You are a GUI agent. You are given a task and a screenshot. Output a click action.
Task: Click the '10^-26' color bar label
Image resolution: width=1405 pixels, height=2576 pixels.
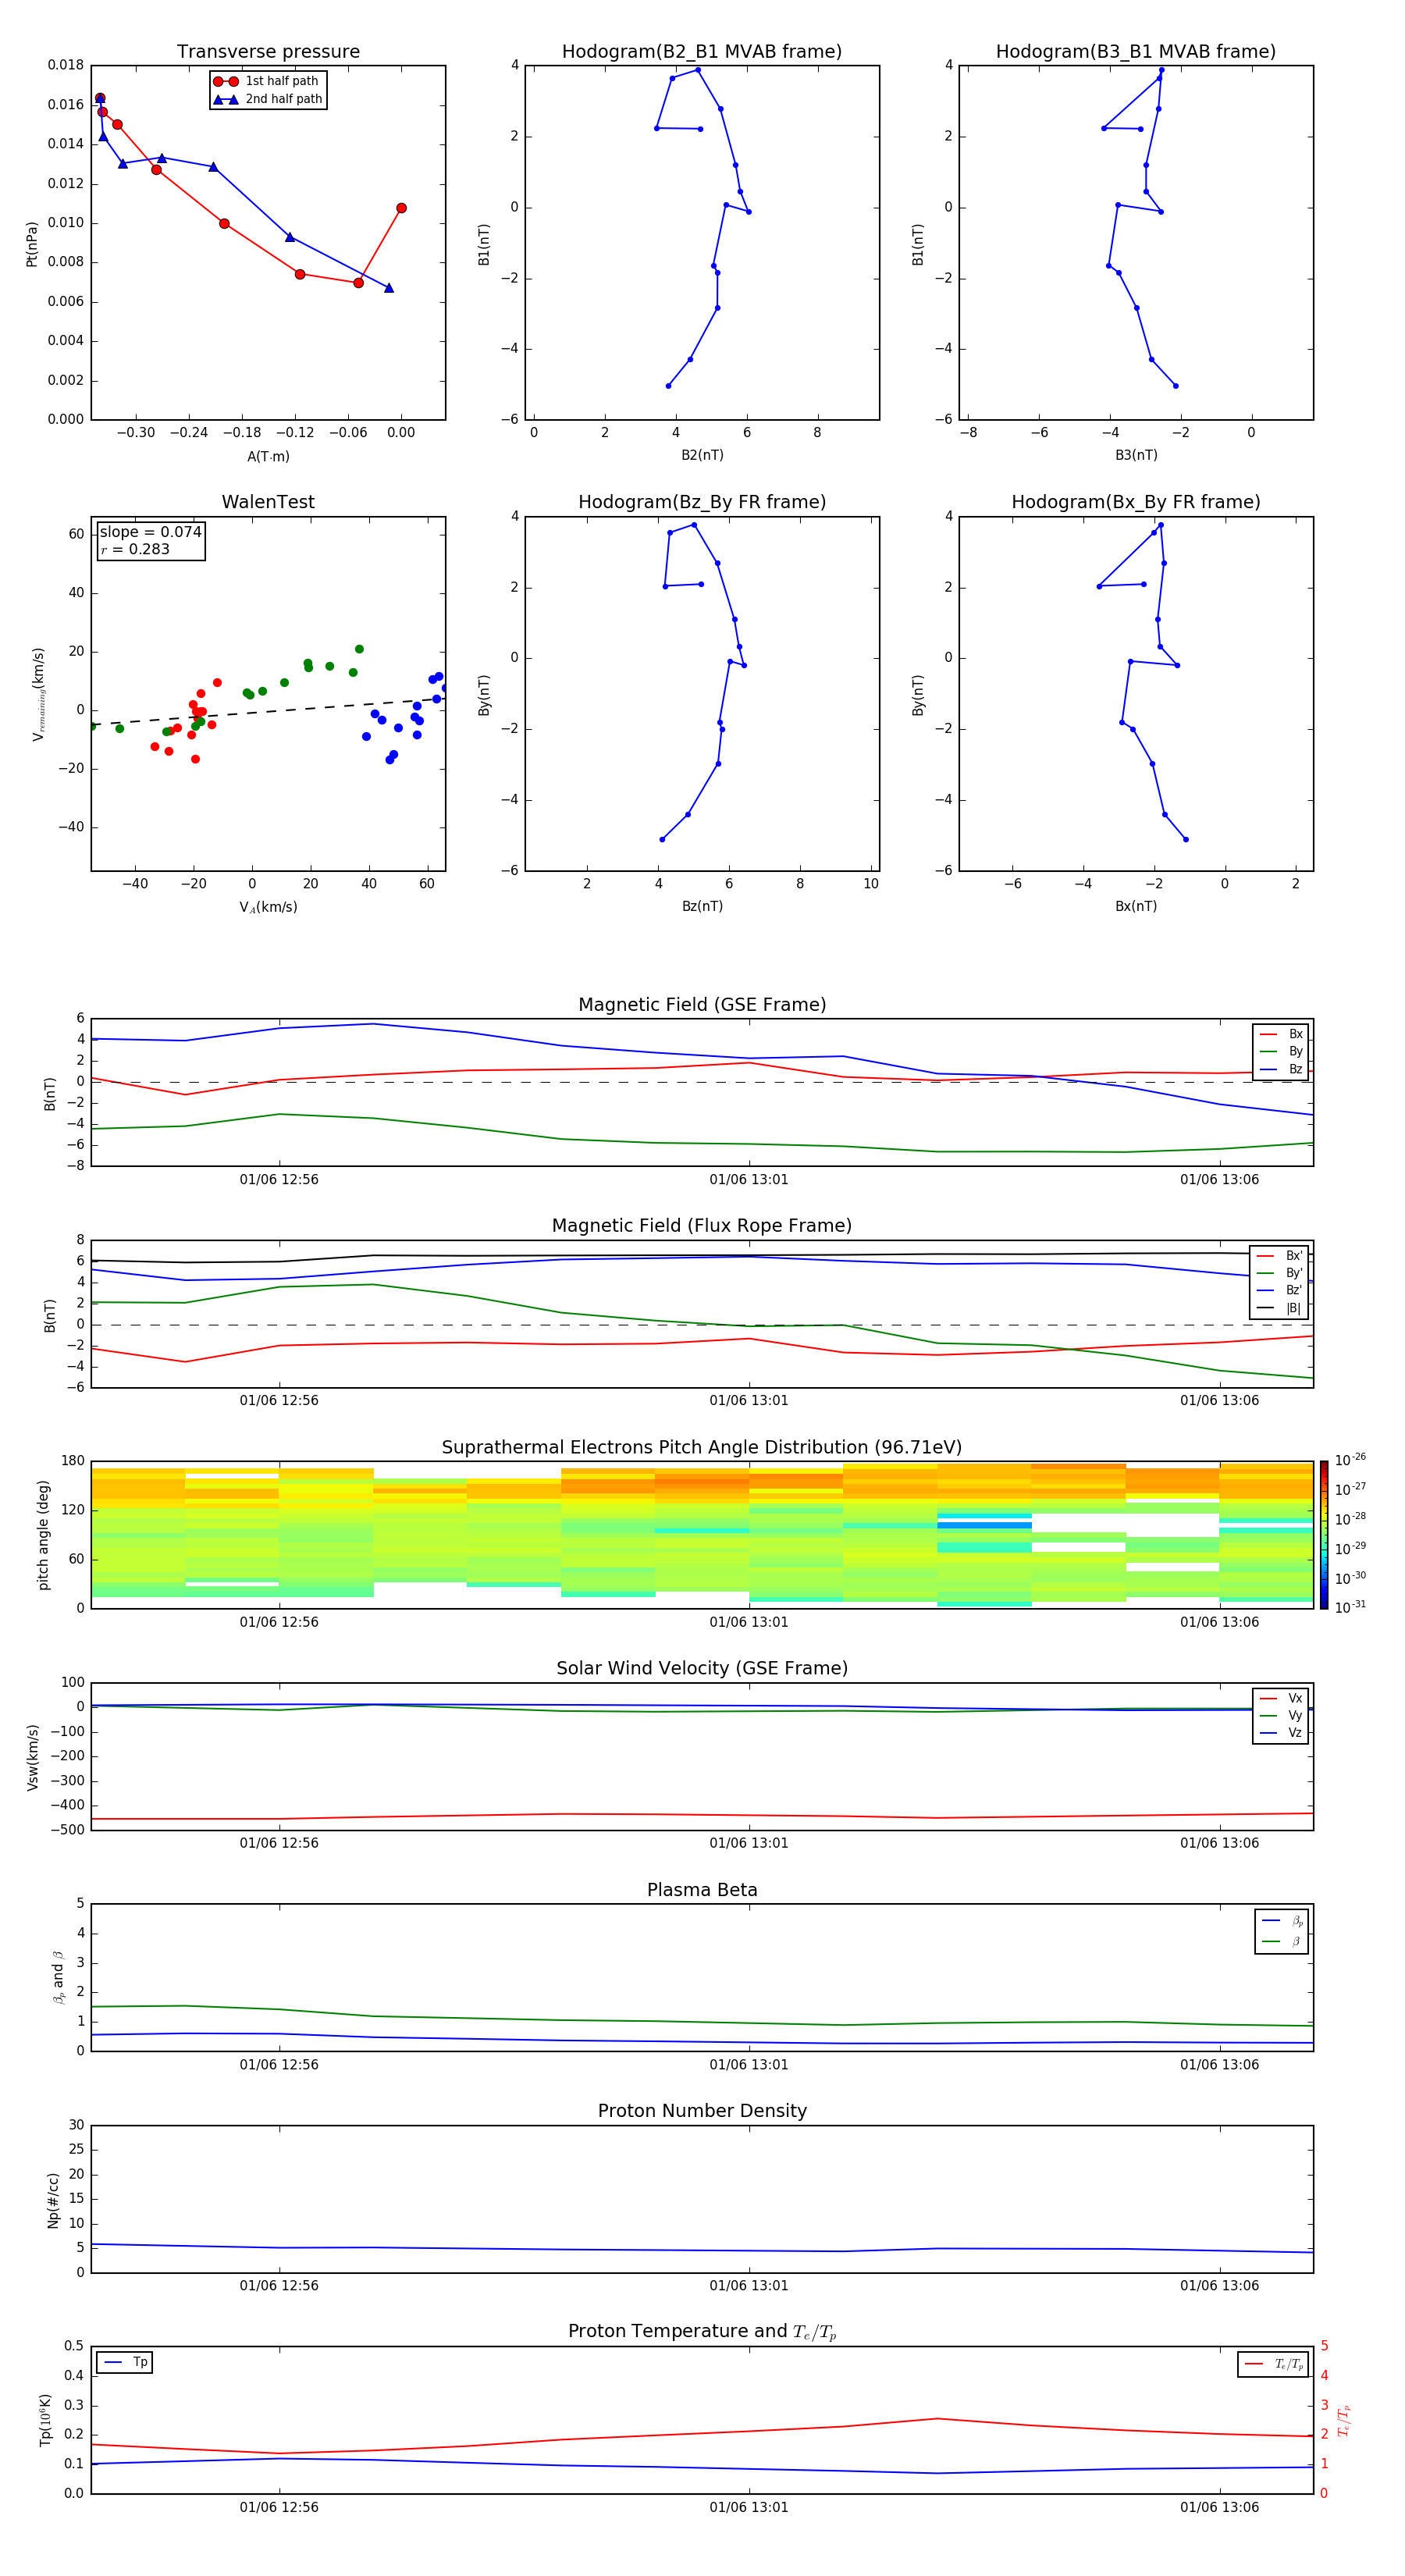pos(1350,1460)
